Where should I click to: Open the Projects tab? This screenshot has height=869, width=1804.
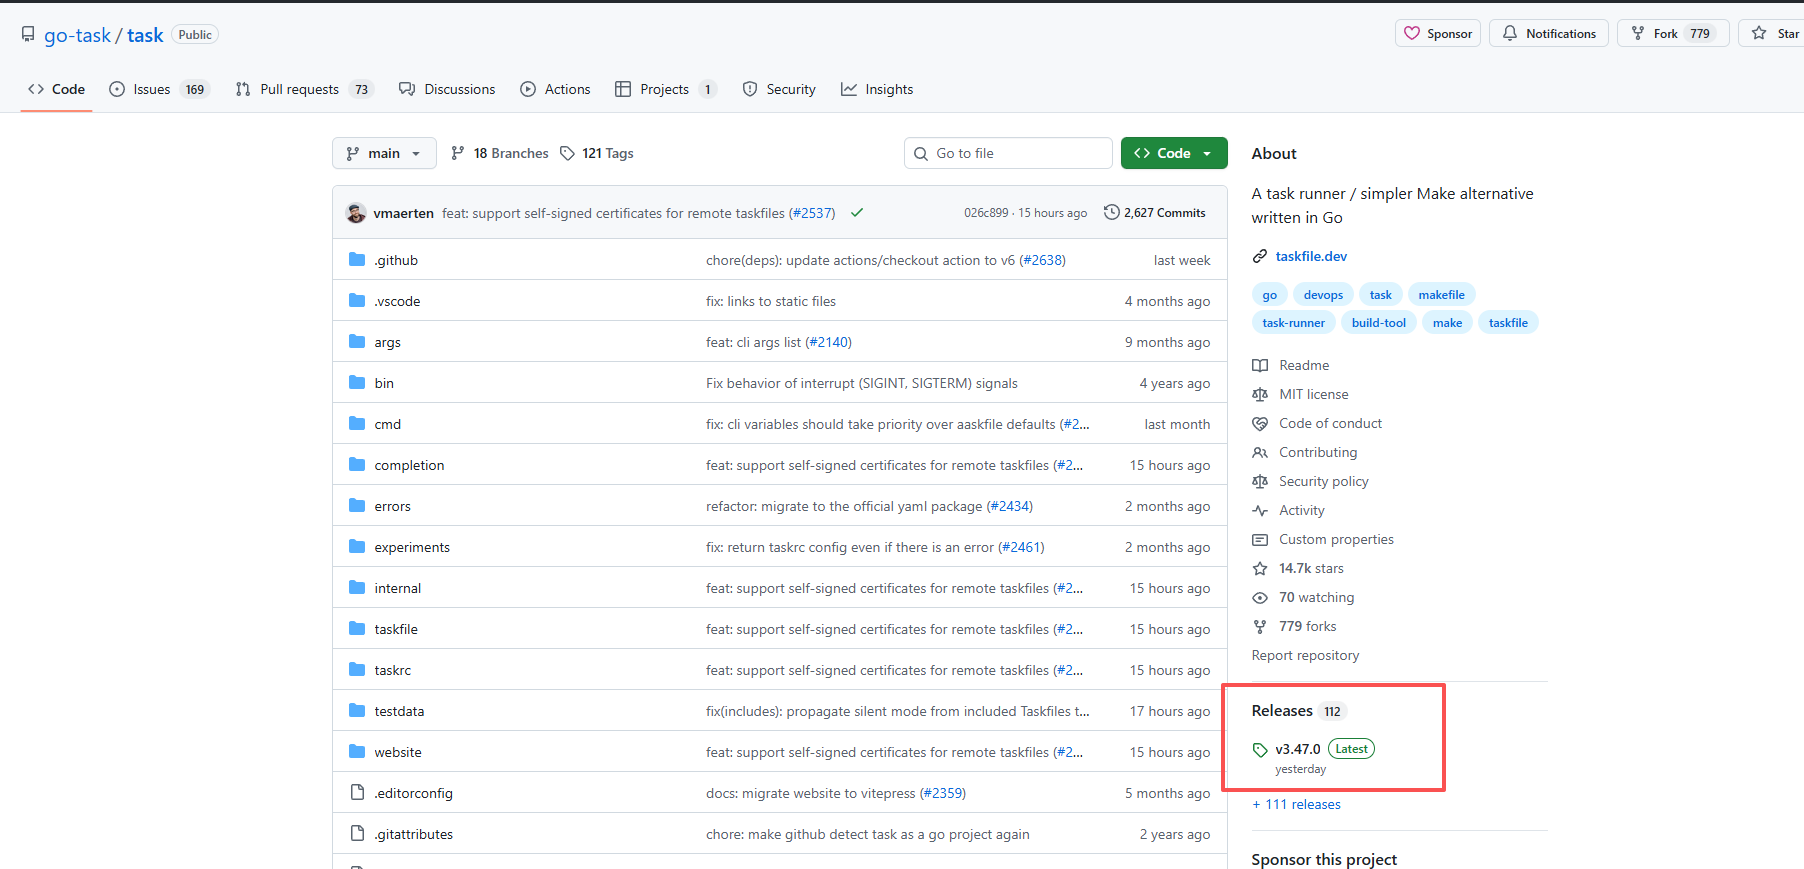point(666,89)
